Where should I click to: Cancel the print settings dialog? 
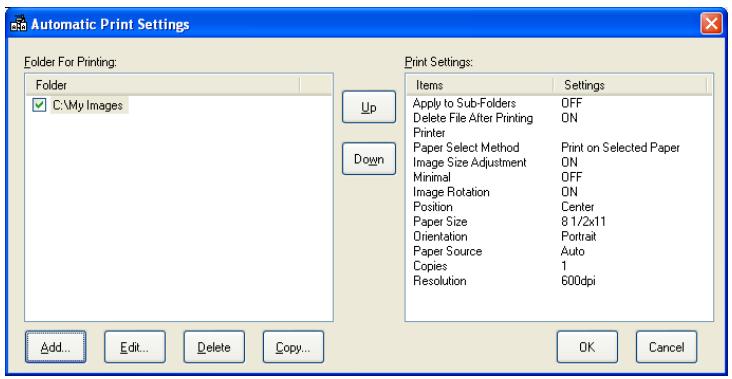[x=666, y=347]
